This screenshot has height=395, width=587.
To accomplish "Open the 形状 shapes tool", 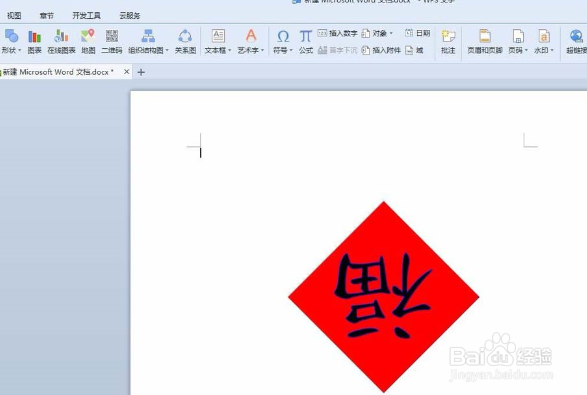I will point(11,41).
